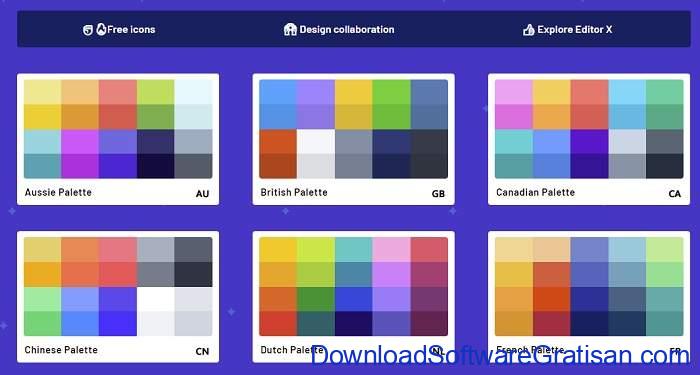Image resolution: width=700 pixels, height=375 pixels.
Task: Open the Canadian Palette title
Action: 535,192
